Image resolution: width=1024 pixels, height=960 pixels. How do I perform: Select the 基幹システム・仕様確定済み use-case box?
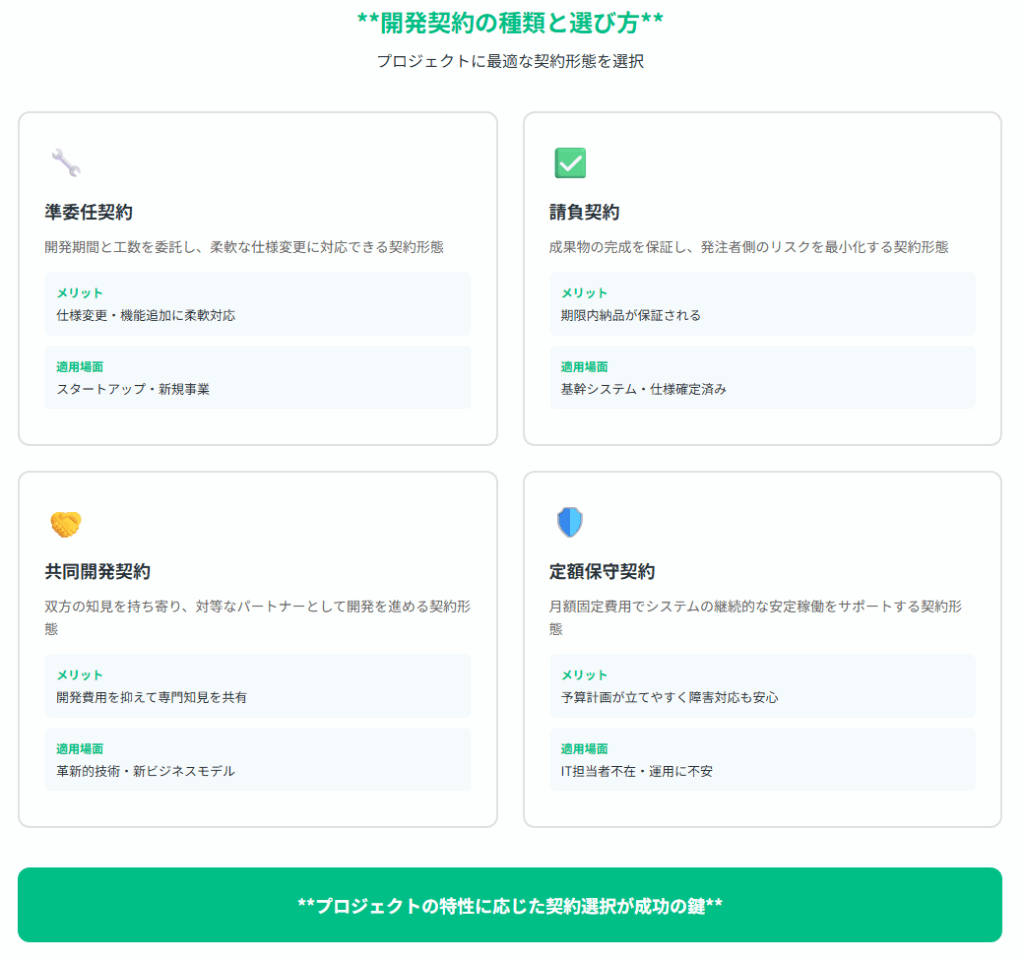(762, 378)
